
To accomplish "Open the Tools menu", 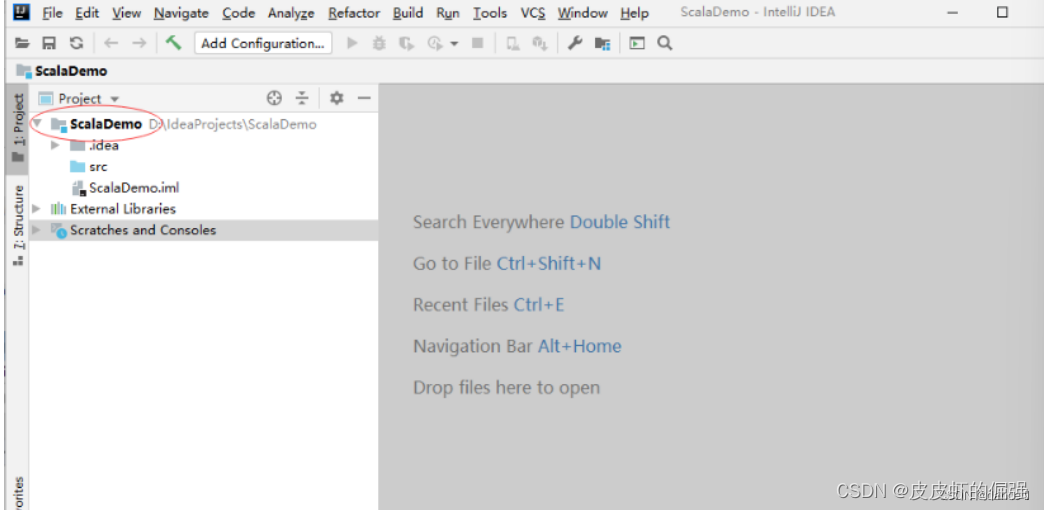I will click(x=490, y=13).
